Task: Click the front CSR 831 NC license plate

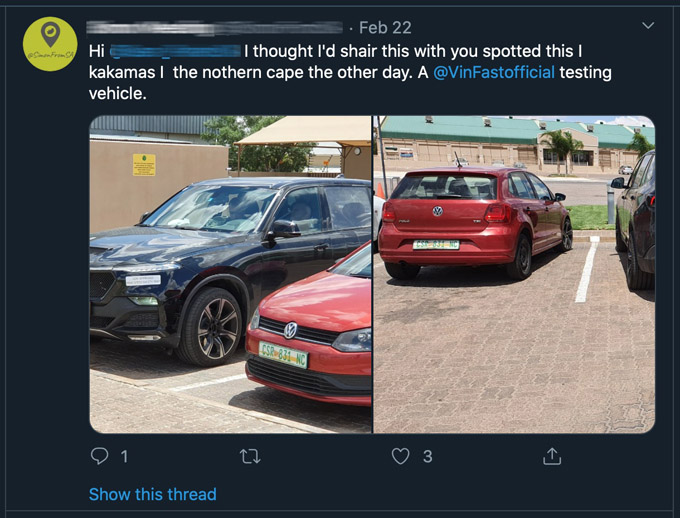Action: [283, 354]
